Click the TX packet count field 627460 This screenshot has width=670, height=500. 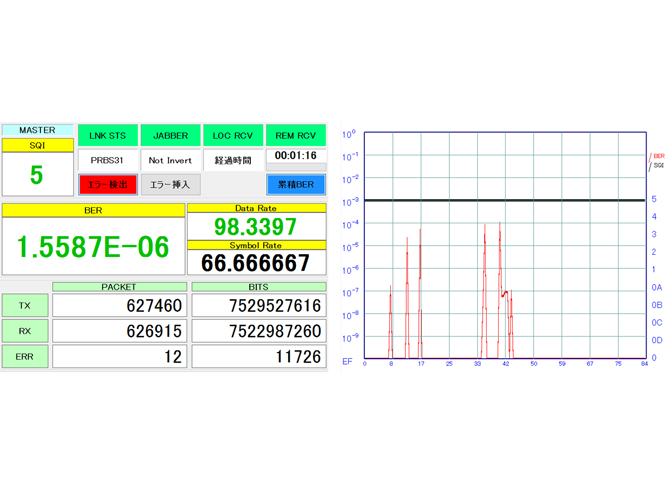tap(119, 306)
